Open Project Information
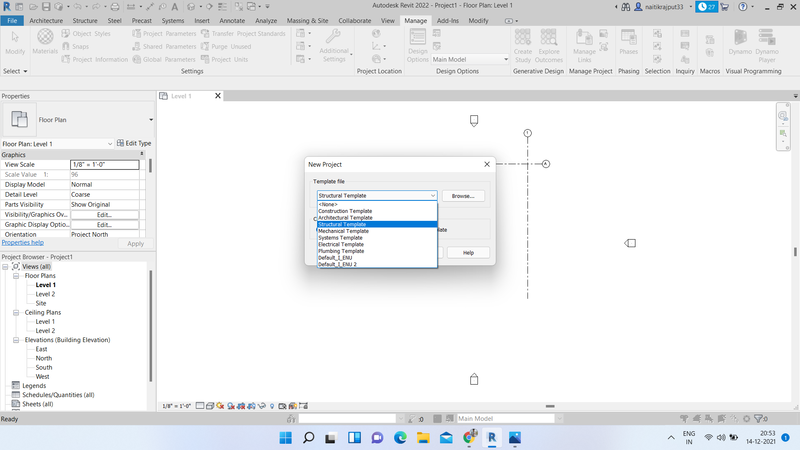Viewport: 800px width, 450px height. (x=94, y=59)
